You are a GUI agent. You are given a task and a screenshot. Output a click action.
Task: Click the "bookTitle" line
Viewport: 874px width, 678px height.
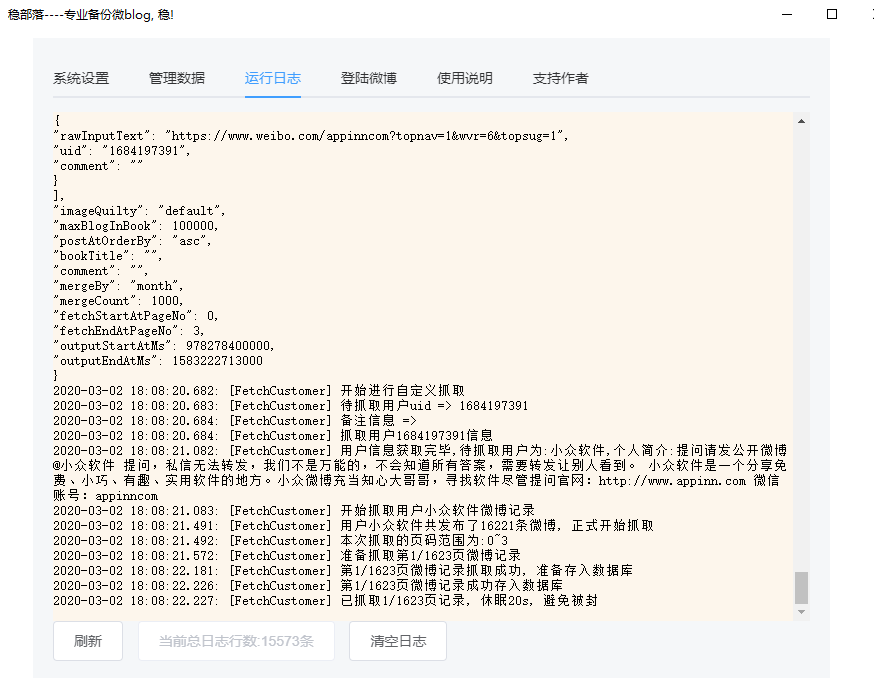tap(108, 256)
